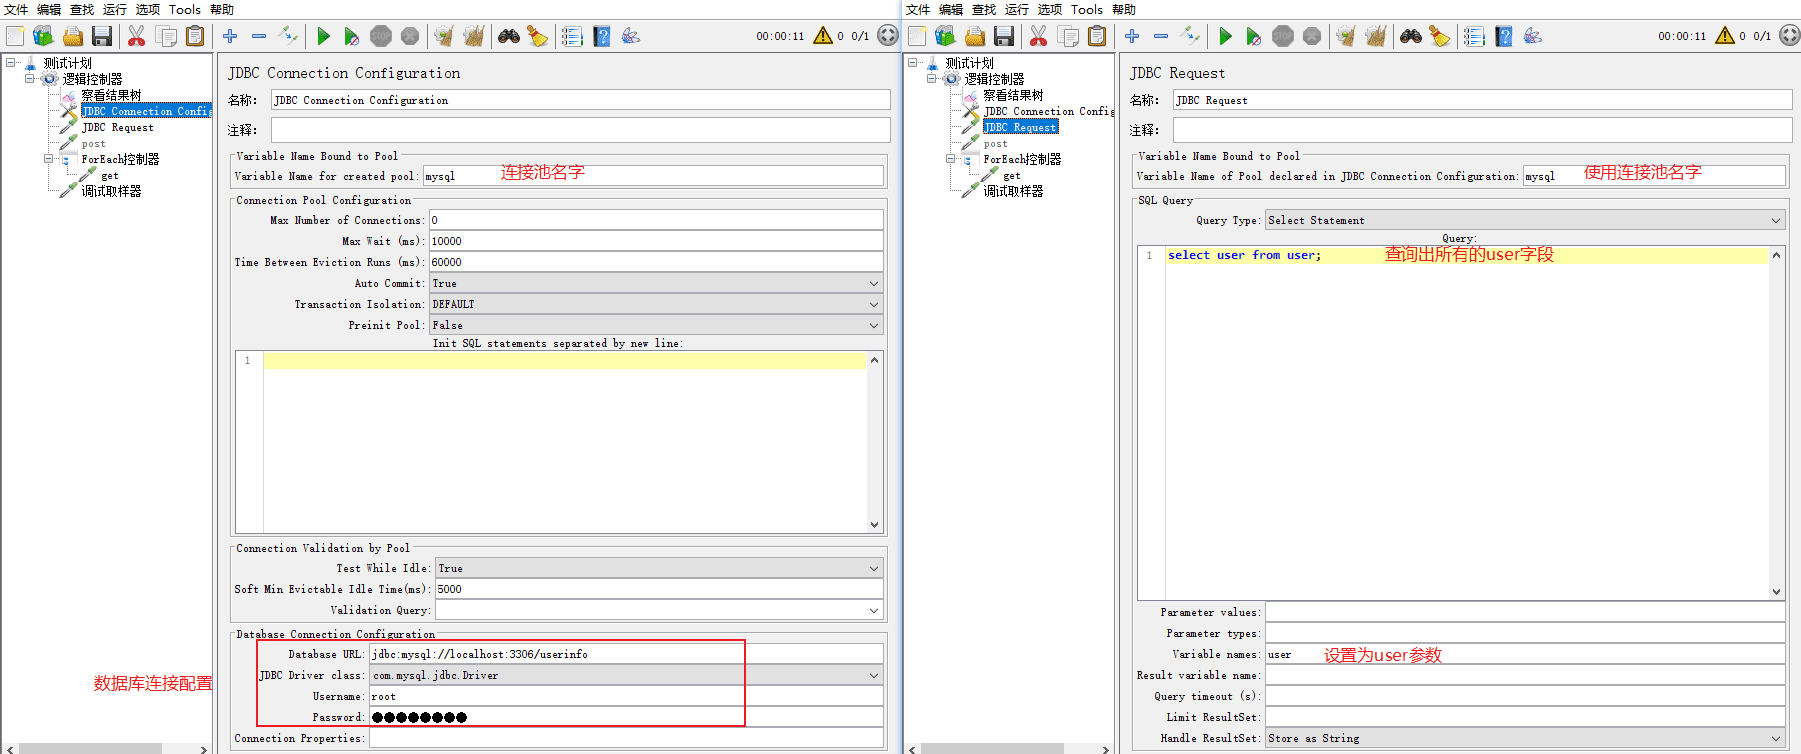Click SQL Query editor vertical scrollbar down arrow

[1777, 591]
